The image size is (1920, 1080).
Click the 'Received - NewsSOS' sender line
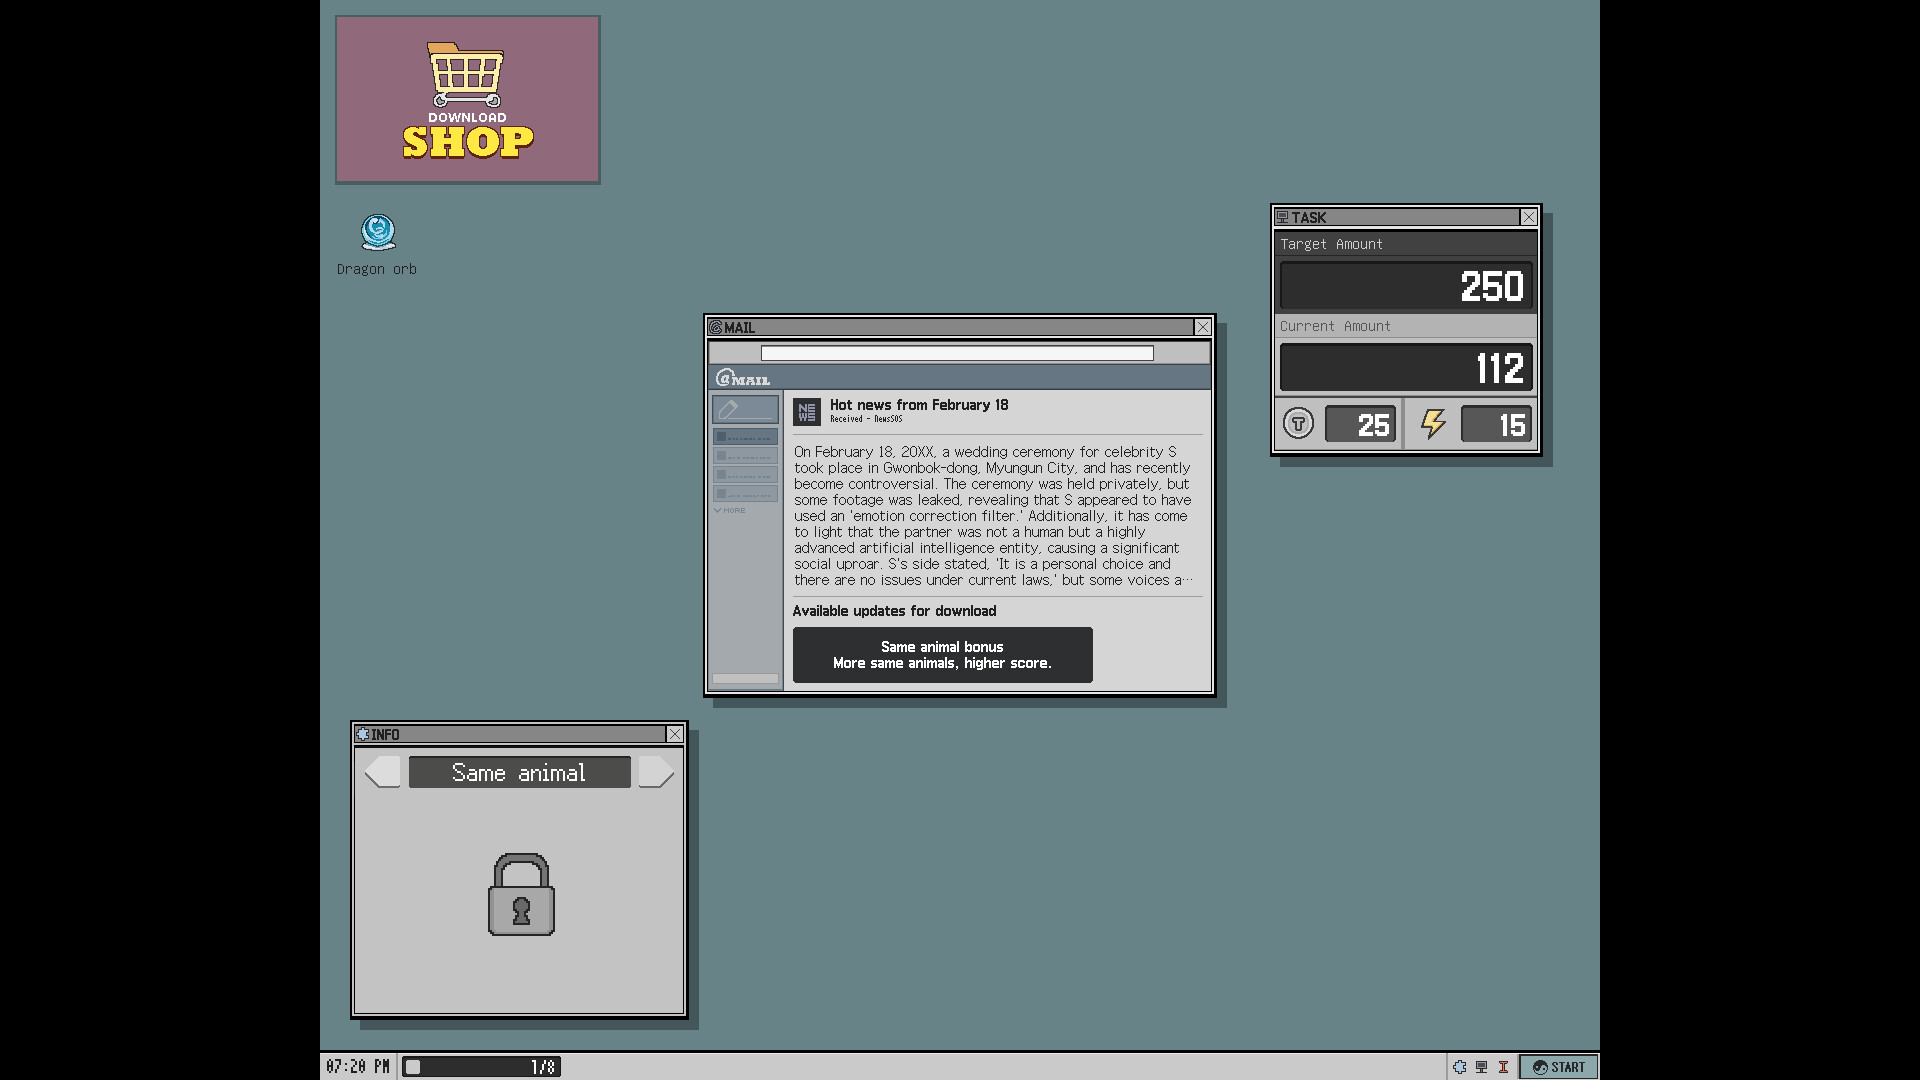[x=866, y=419]
